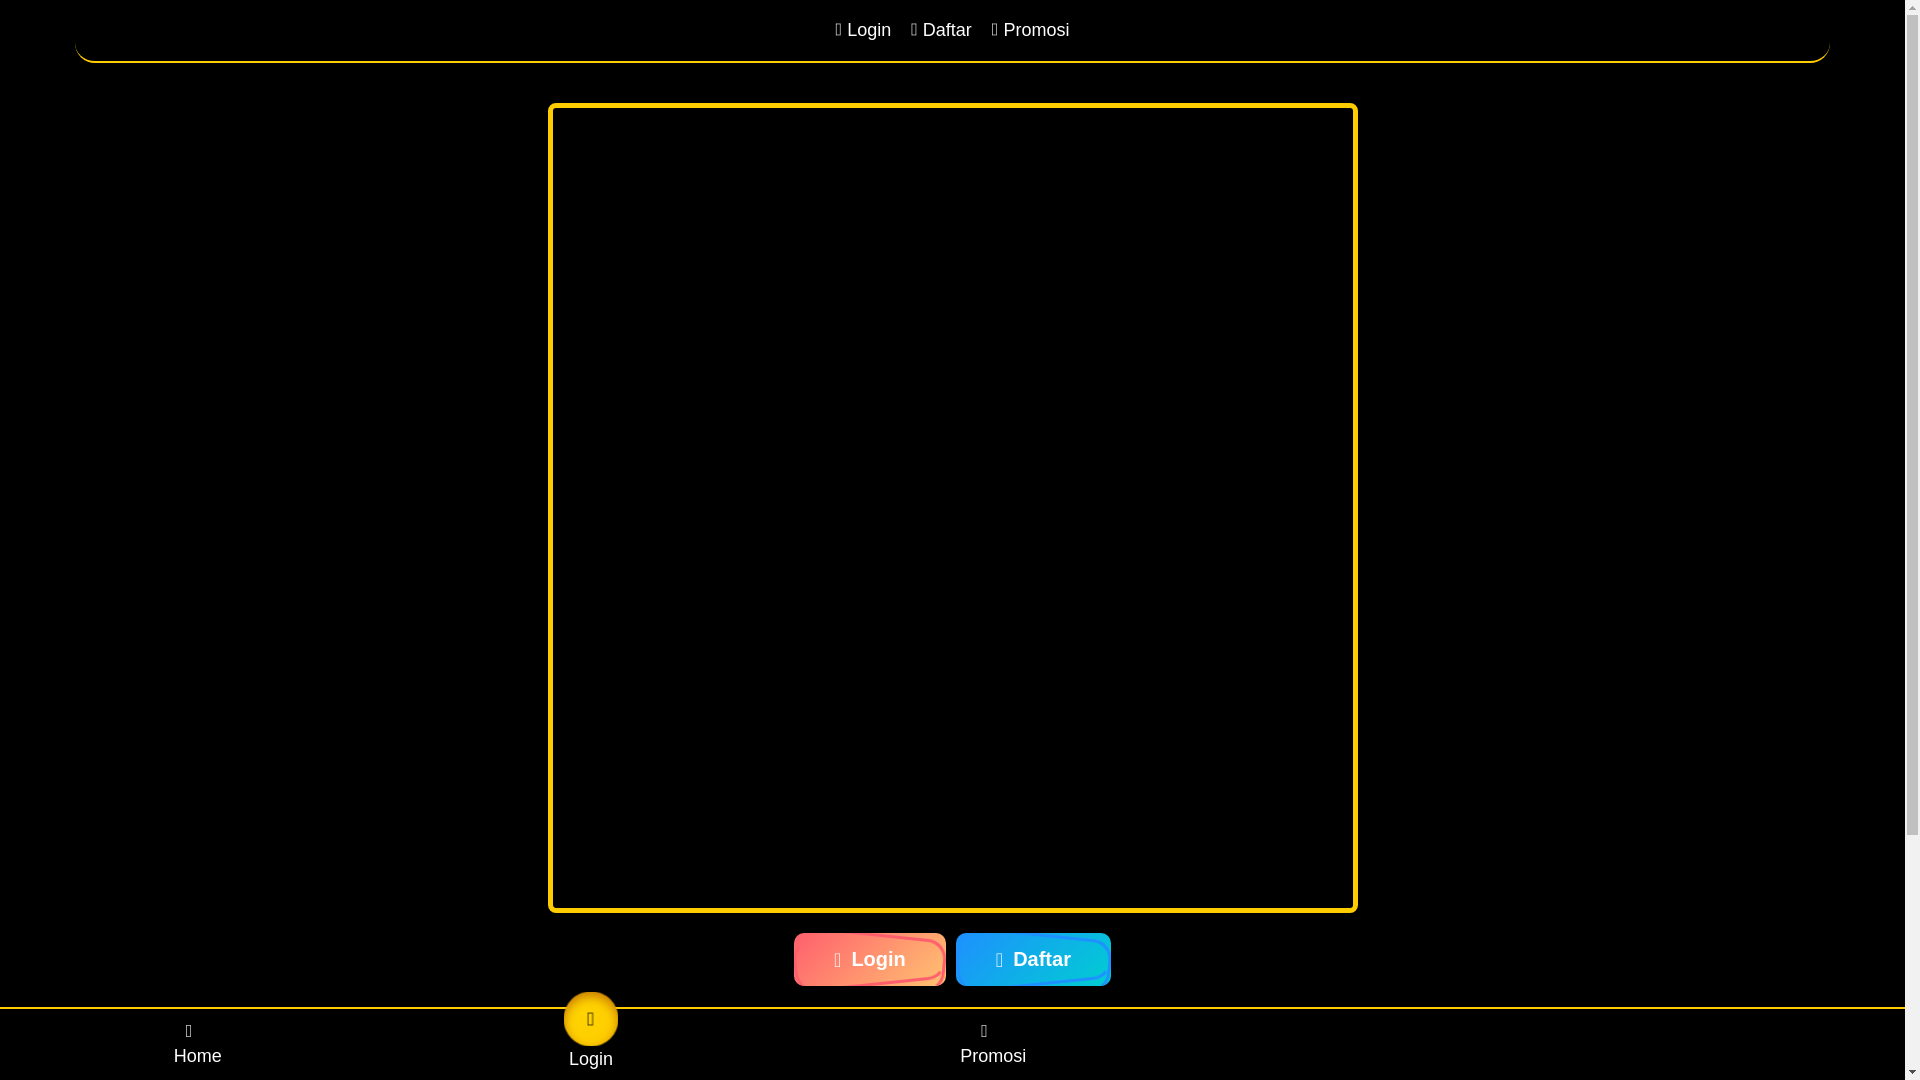The image size is (1920, 1080).
Task: Click the Promosi icon in bottom bar
Action: pos(984,1031)
